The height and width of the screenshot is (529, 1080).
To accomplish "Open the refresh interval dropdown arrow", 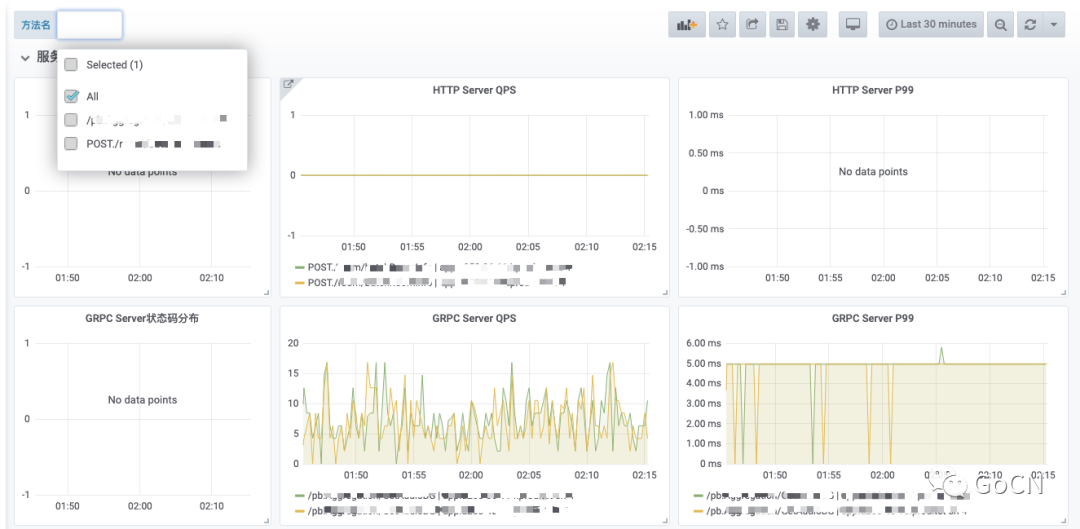I will [1054, 25].
